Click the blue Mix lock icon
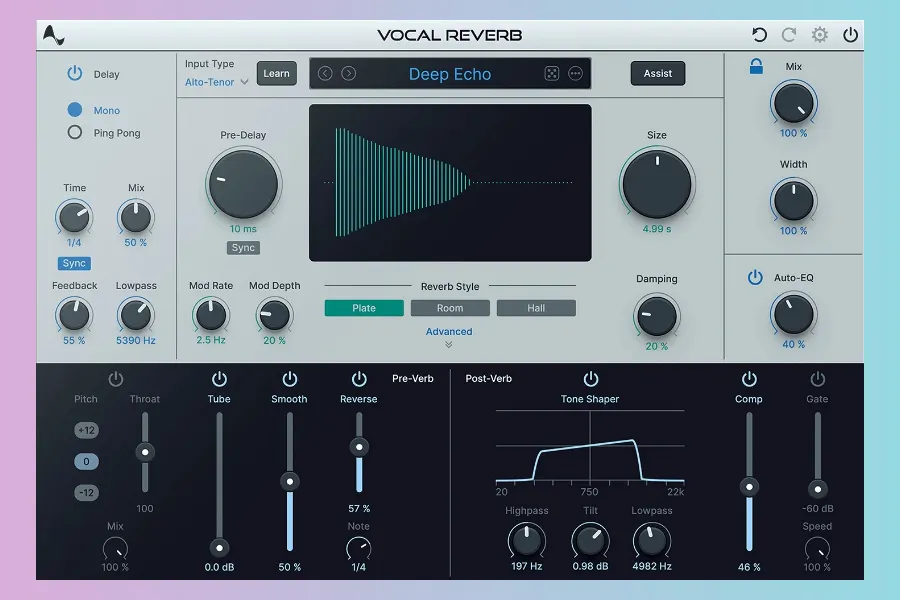This screenshot has height=600, width=900. [757, 67]
